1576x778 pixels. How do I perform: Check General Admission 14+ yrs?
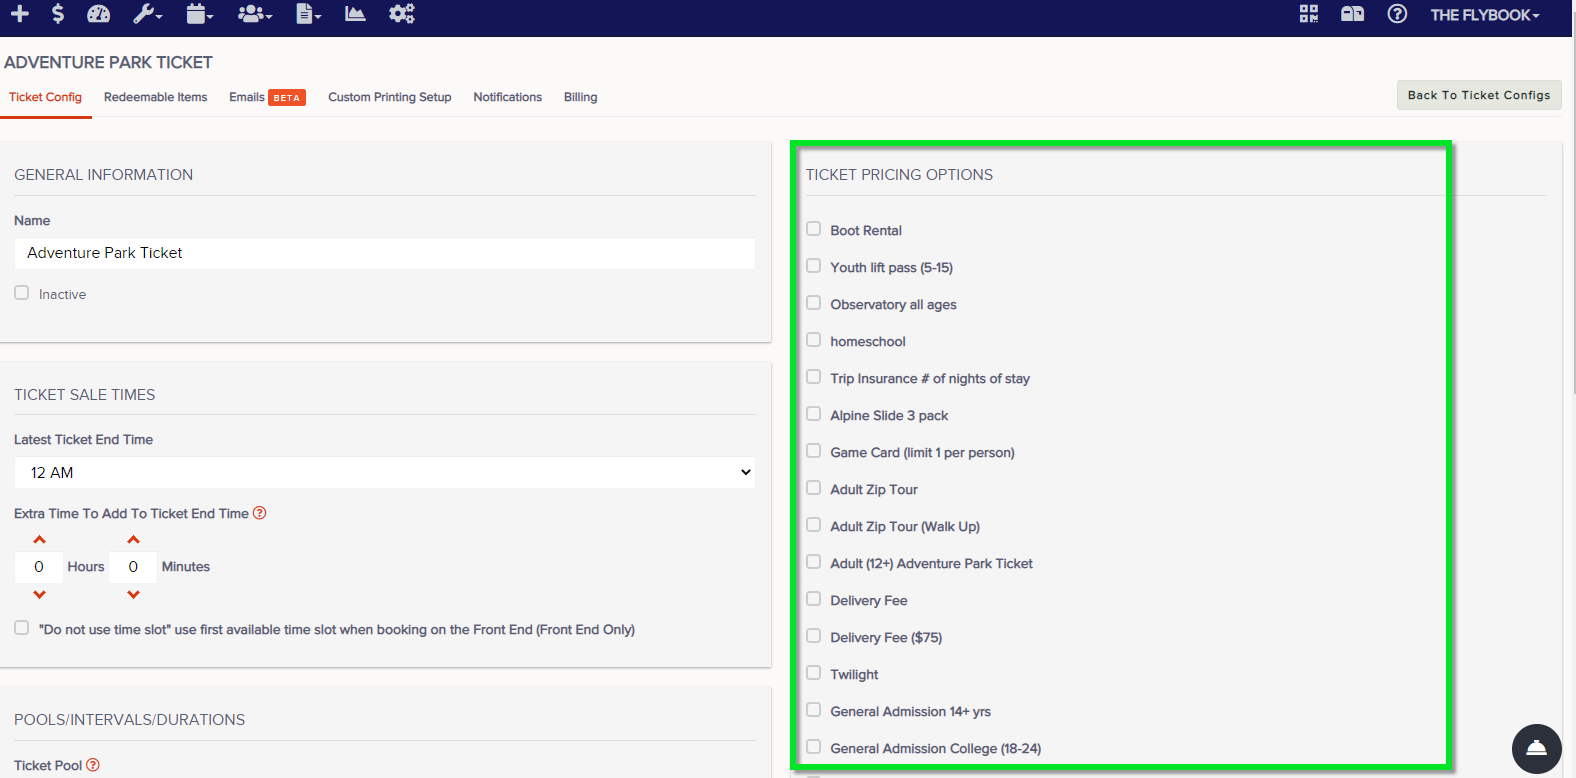pos(814,710)
